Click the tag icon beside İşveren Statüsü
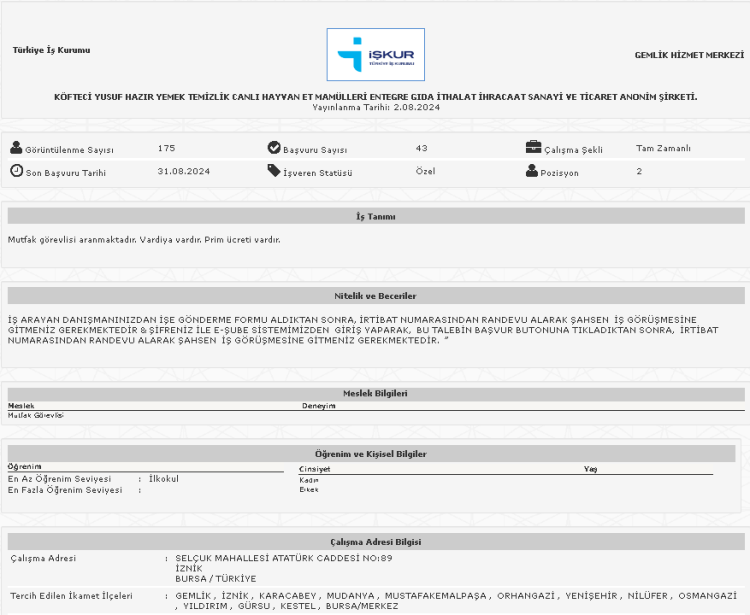Image resolution: width=750 pixels, height=615 pixels. [274, 171]
